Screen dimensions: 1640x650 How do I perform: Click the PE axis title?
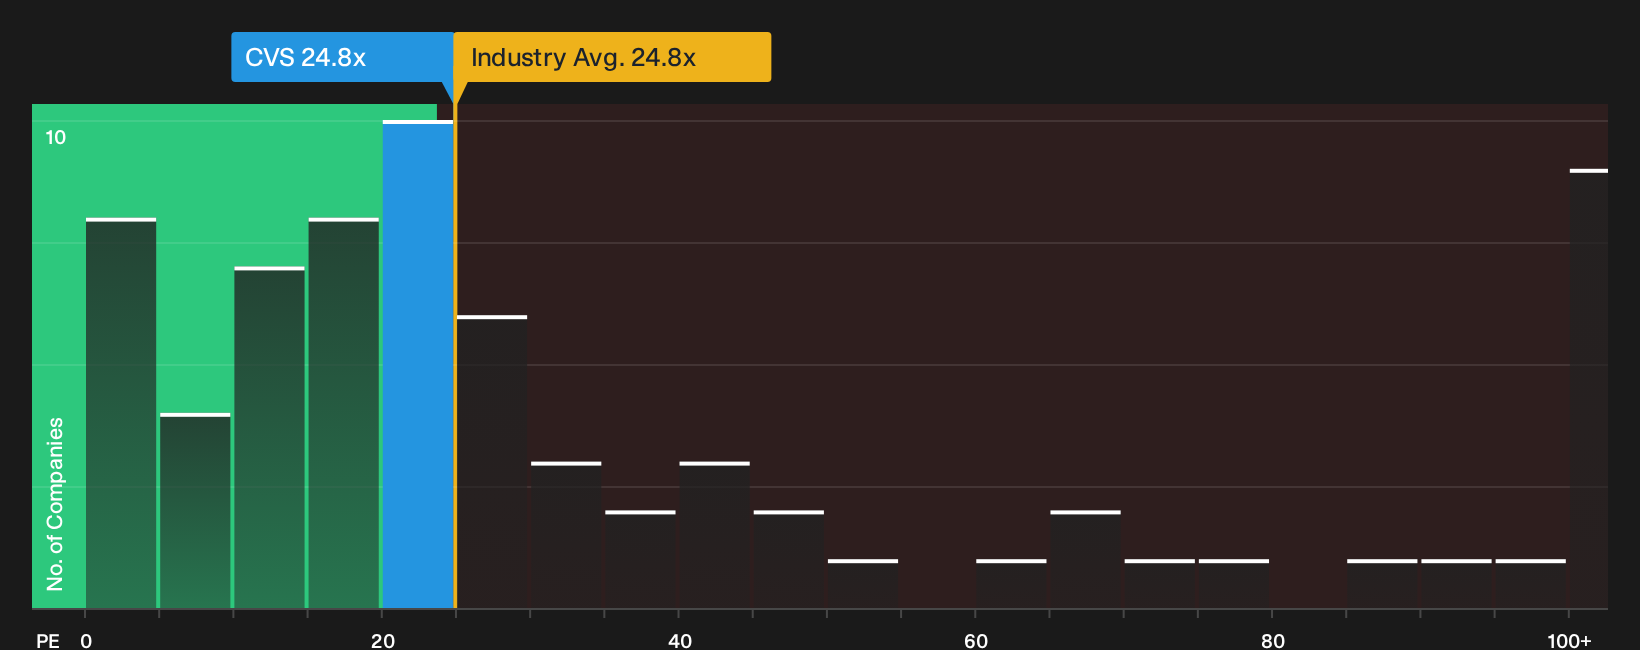[x=48, y=640]
